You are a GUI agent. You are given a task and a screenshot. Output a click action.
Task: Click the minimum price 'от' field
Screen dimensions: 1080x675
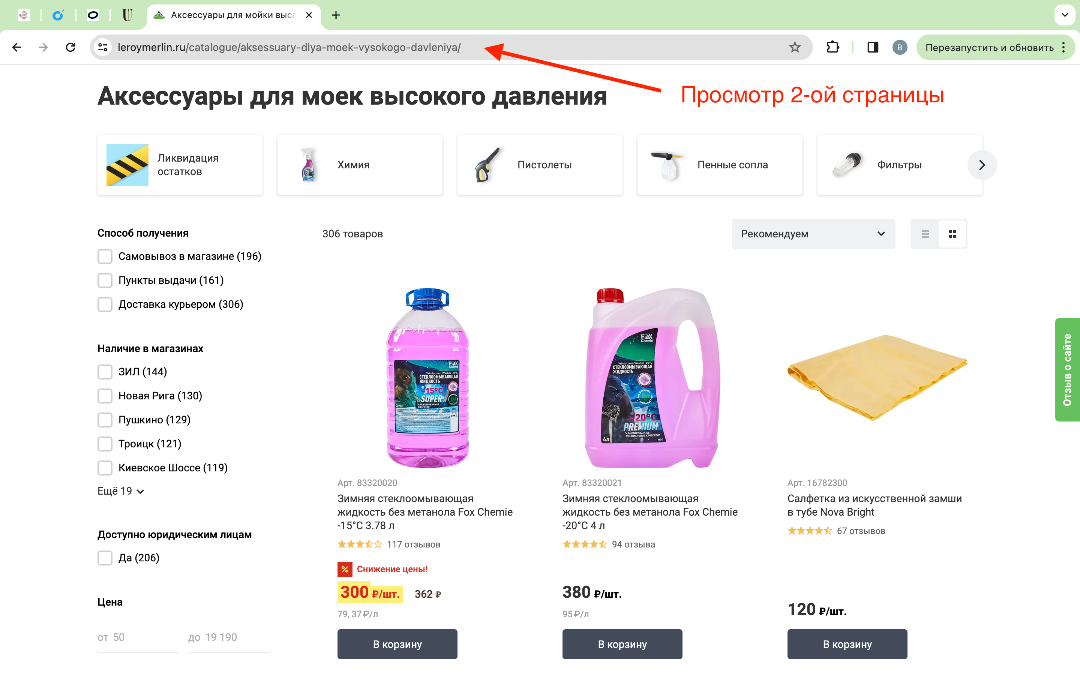pos(138,637)
